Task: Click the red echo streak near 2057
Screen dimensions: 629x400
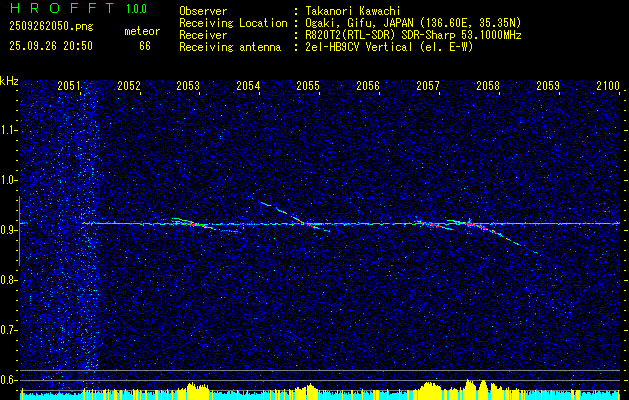Action: (x=433, y=225)
